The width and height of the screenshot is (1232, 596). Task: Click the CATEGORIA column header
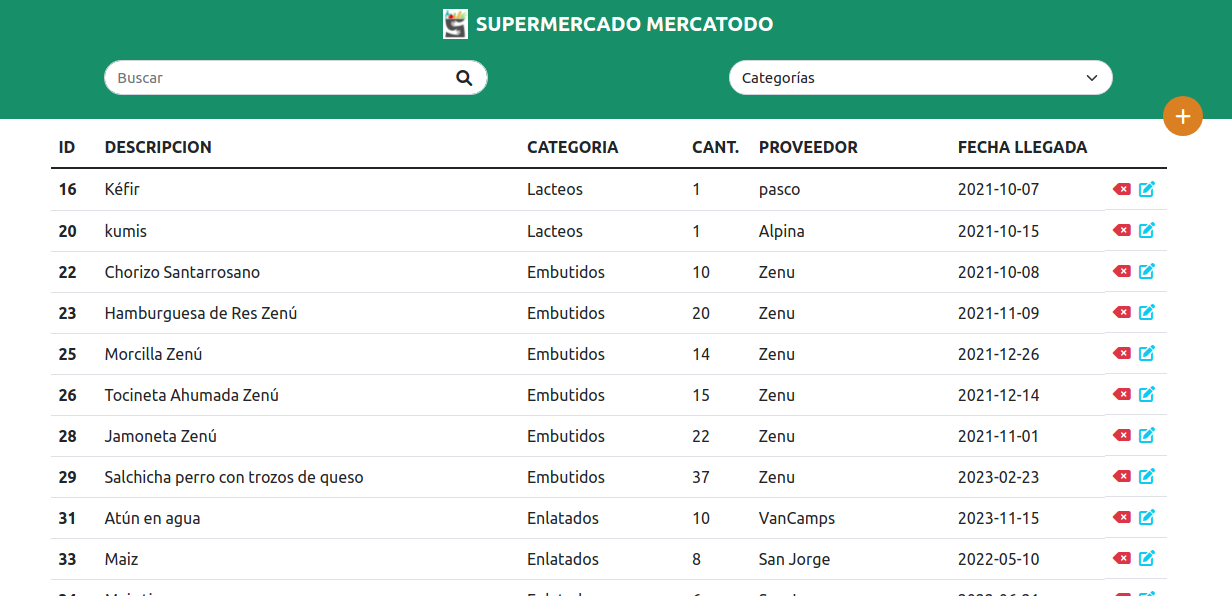coord(572,147)
